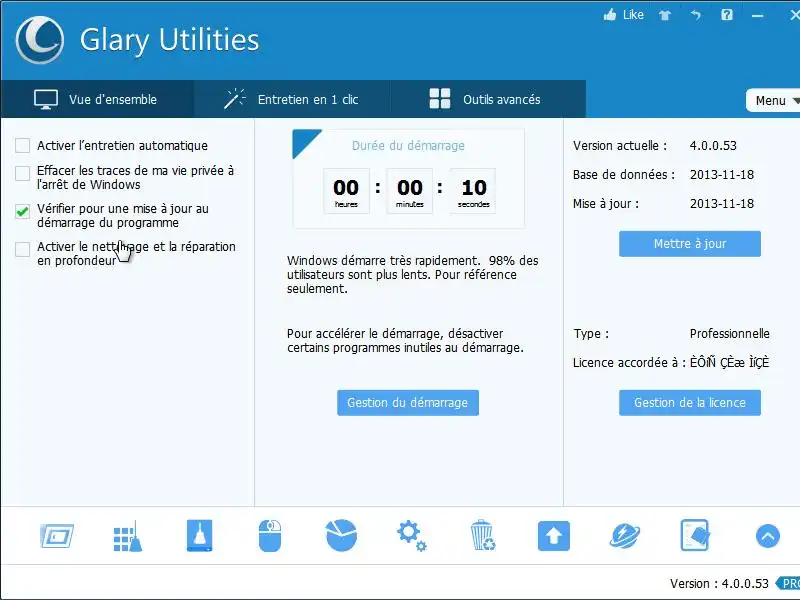Screen dimensions: 800x600
Task: Click Gestion du démarrage button
Action: tap(408, 403)
